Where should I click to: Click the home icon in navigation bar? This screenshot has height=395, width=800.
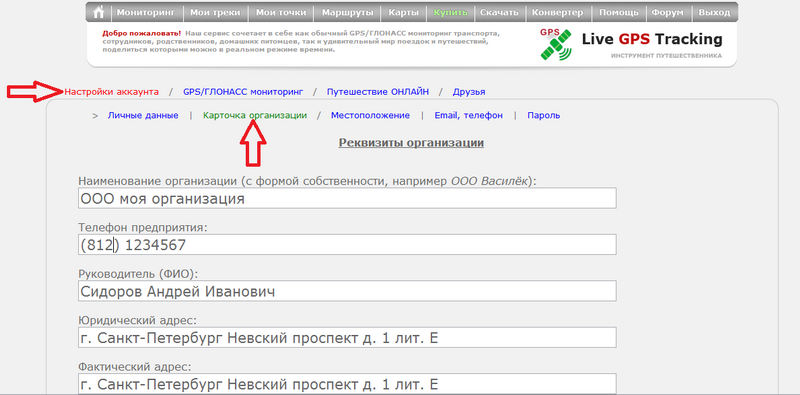tap(99, 12)
